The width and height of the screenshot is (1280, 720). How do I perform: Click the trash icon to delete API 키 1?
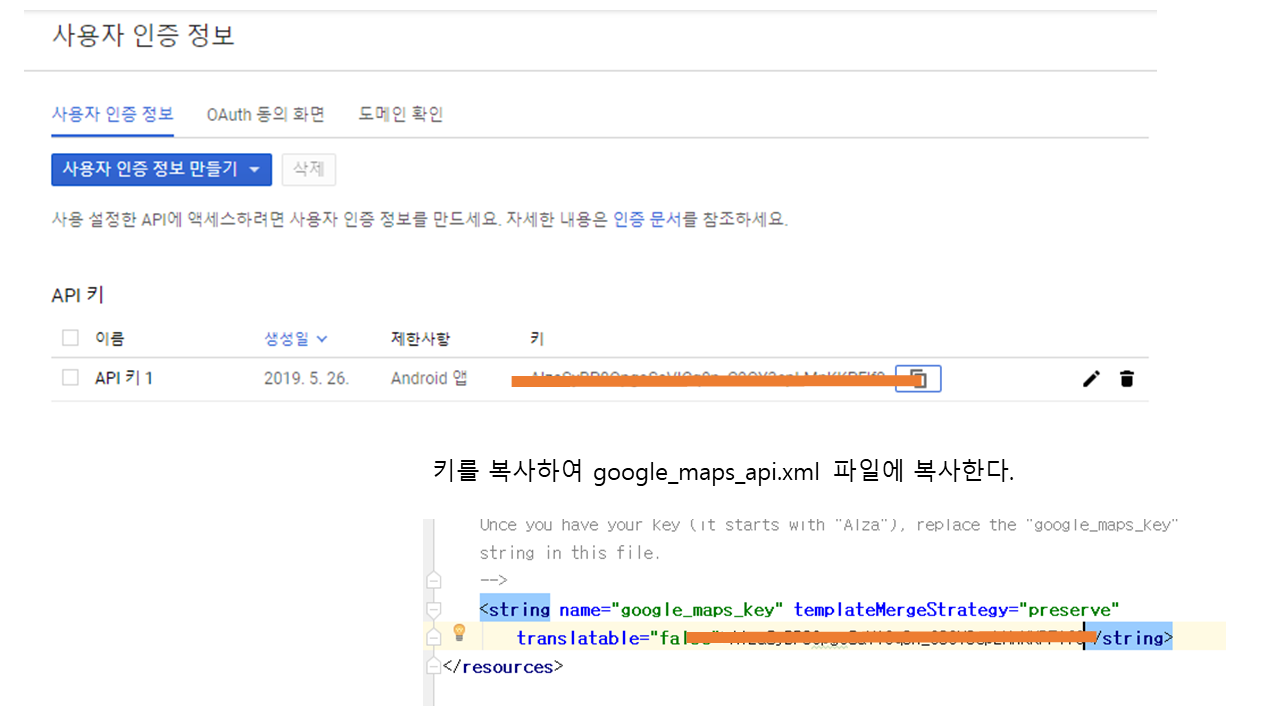click(x=1127, y=379)
